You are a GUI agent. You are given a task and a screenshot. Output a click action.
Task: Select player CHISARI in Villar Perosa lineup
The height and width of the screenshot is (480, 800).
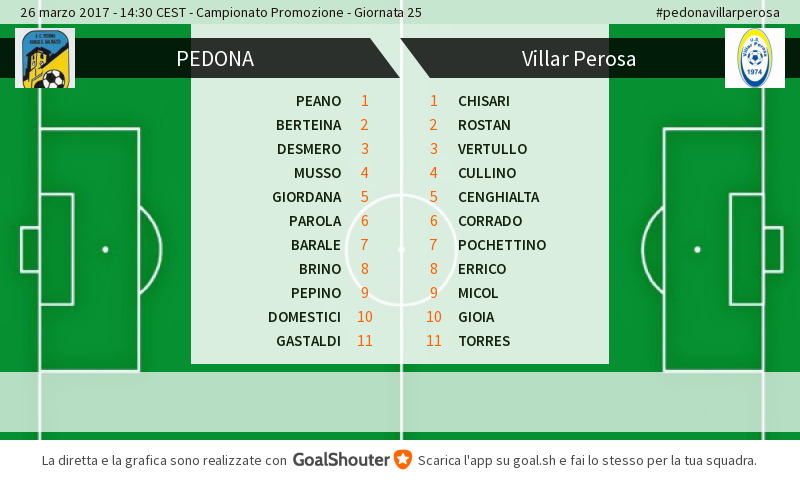point(484,101)
